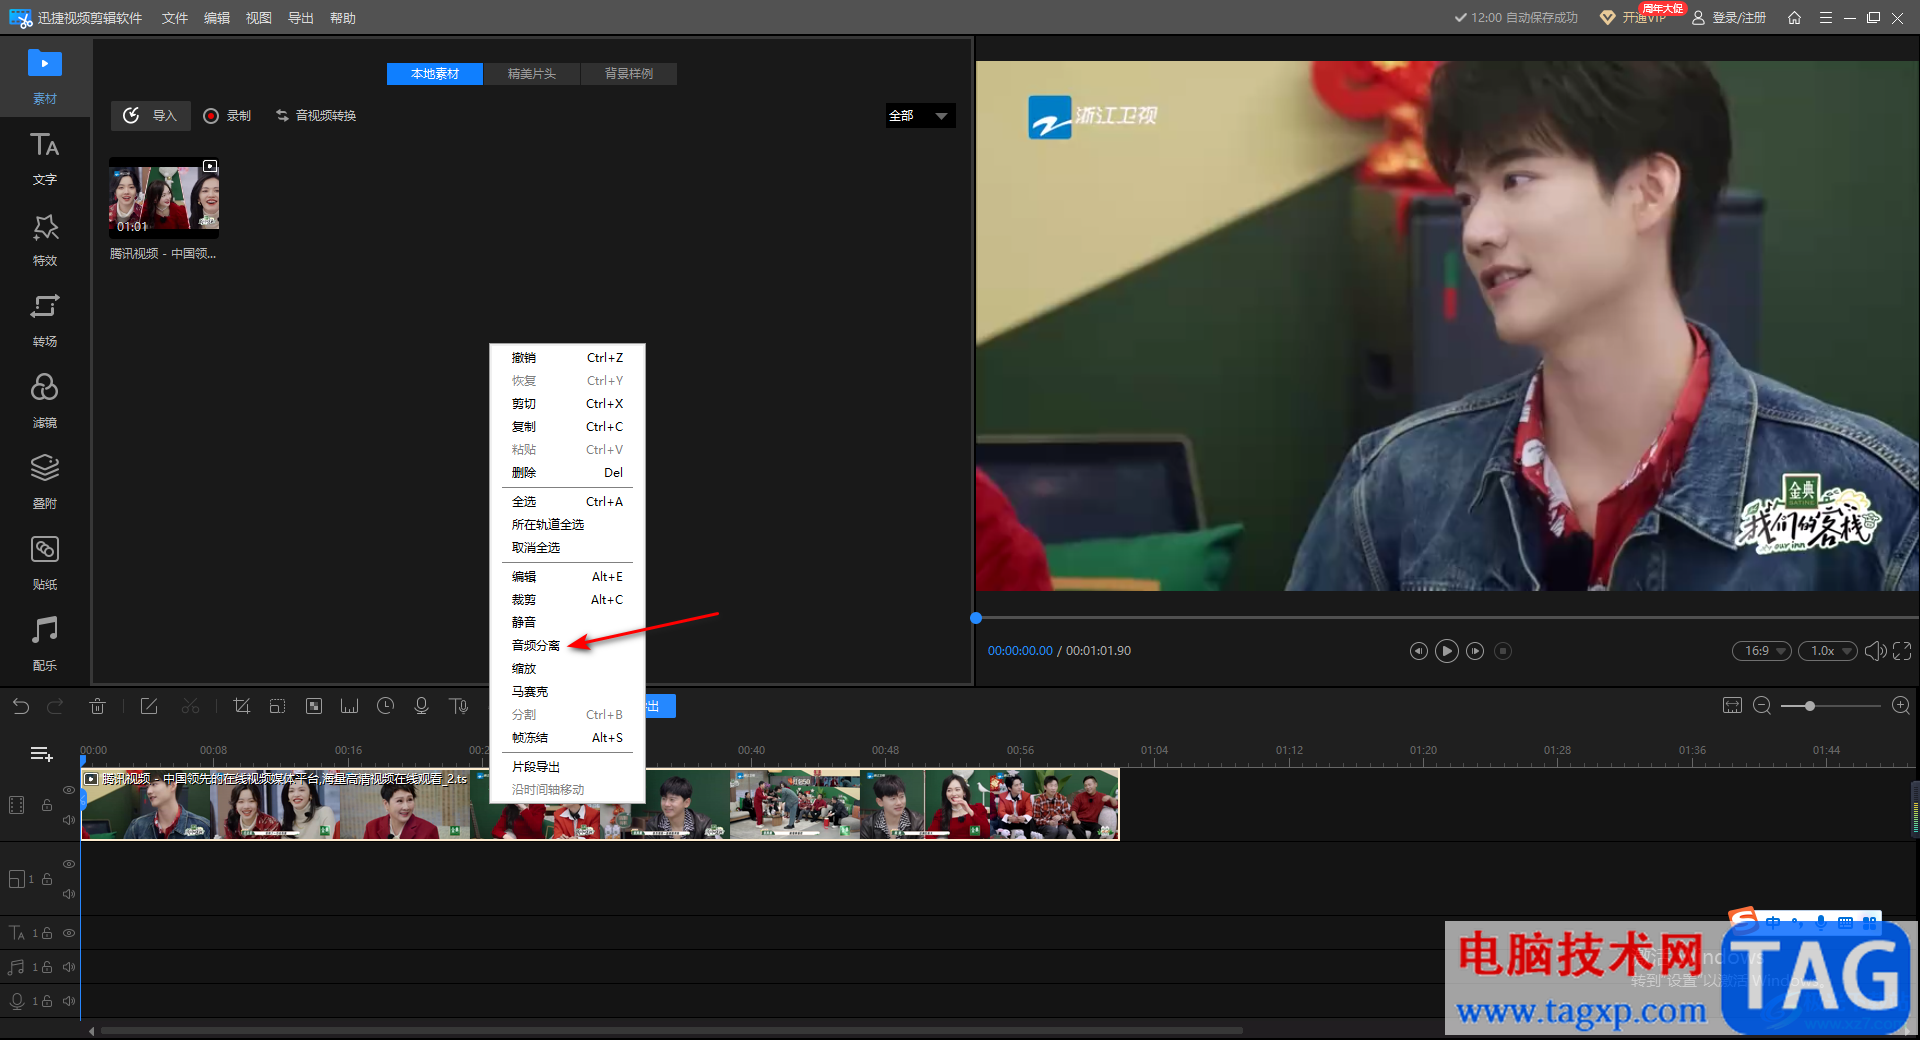Click the 登录/注册 login link
Viewport: 1920px width, 1040px height.
[x=1729, y=18]
